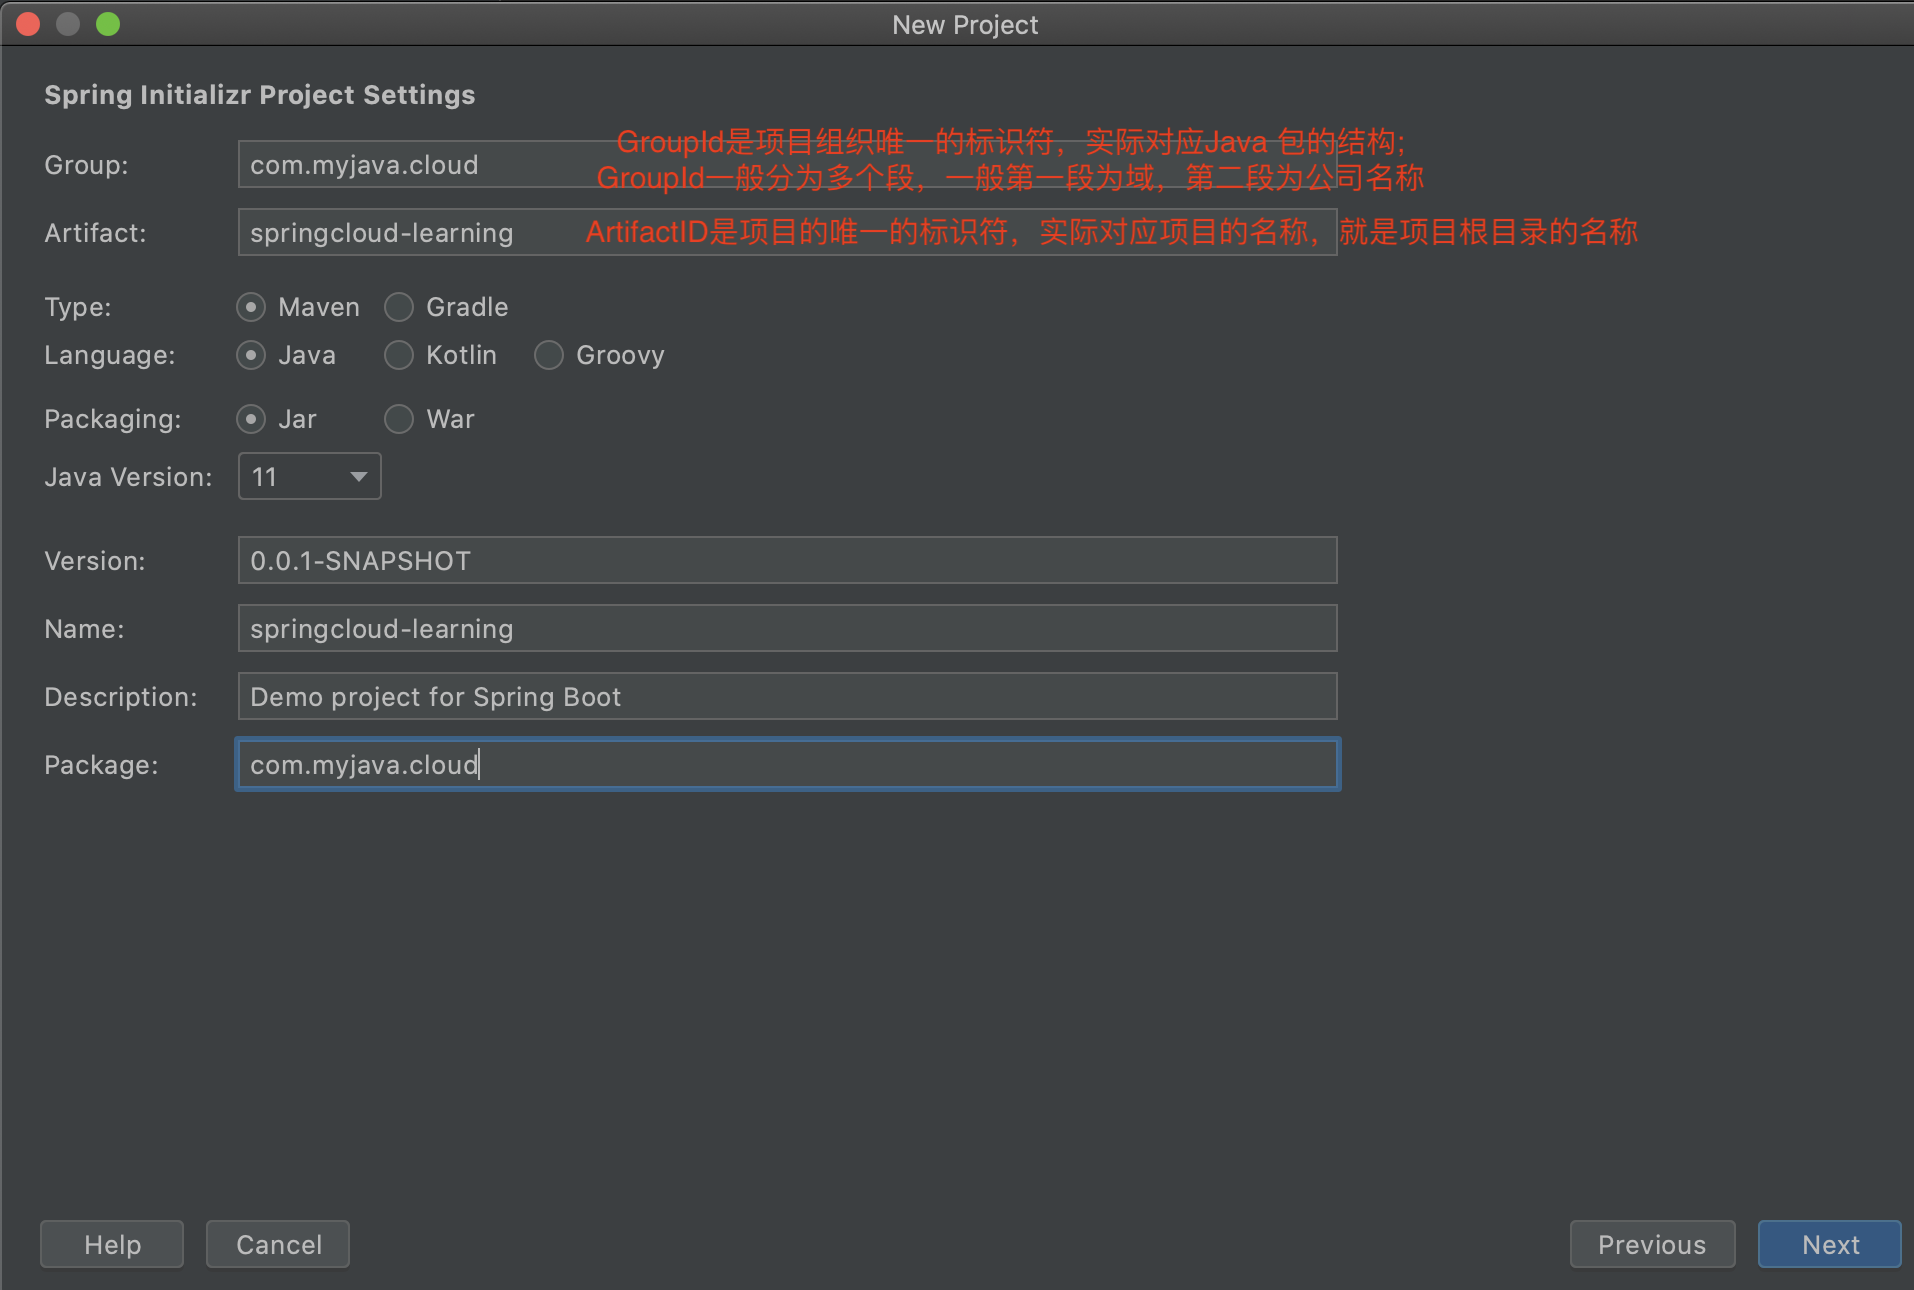Go back with the Previous button

1652,1244
